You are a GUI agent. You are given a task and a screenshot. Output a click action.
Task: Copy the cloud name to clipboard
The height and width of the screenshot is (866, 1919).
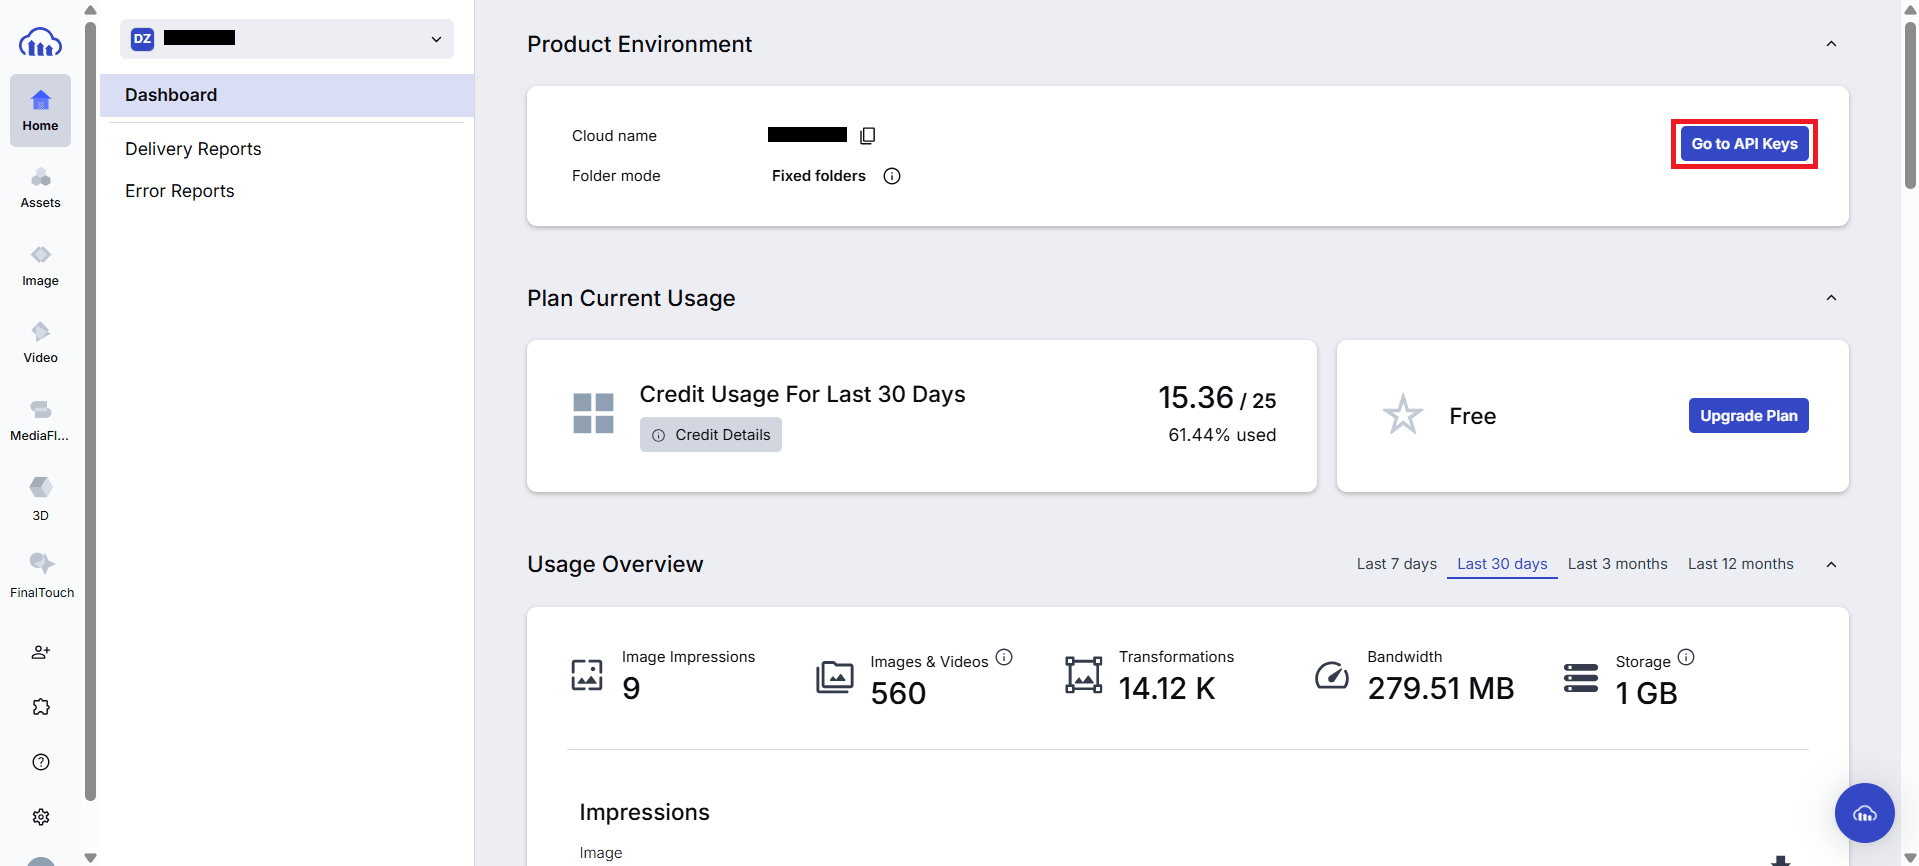tap(867, 136)
